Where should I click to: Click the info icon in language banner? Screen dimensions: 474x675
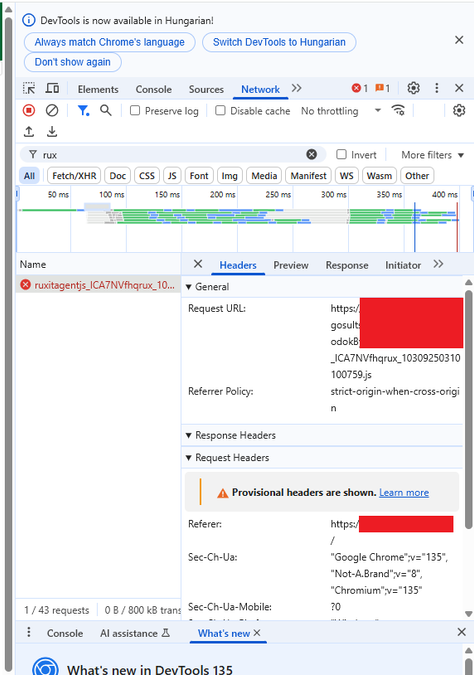click(x=29, y=20)
